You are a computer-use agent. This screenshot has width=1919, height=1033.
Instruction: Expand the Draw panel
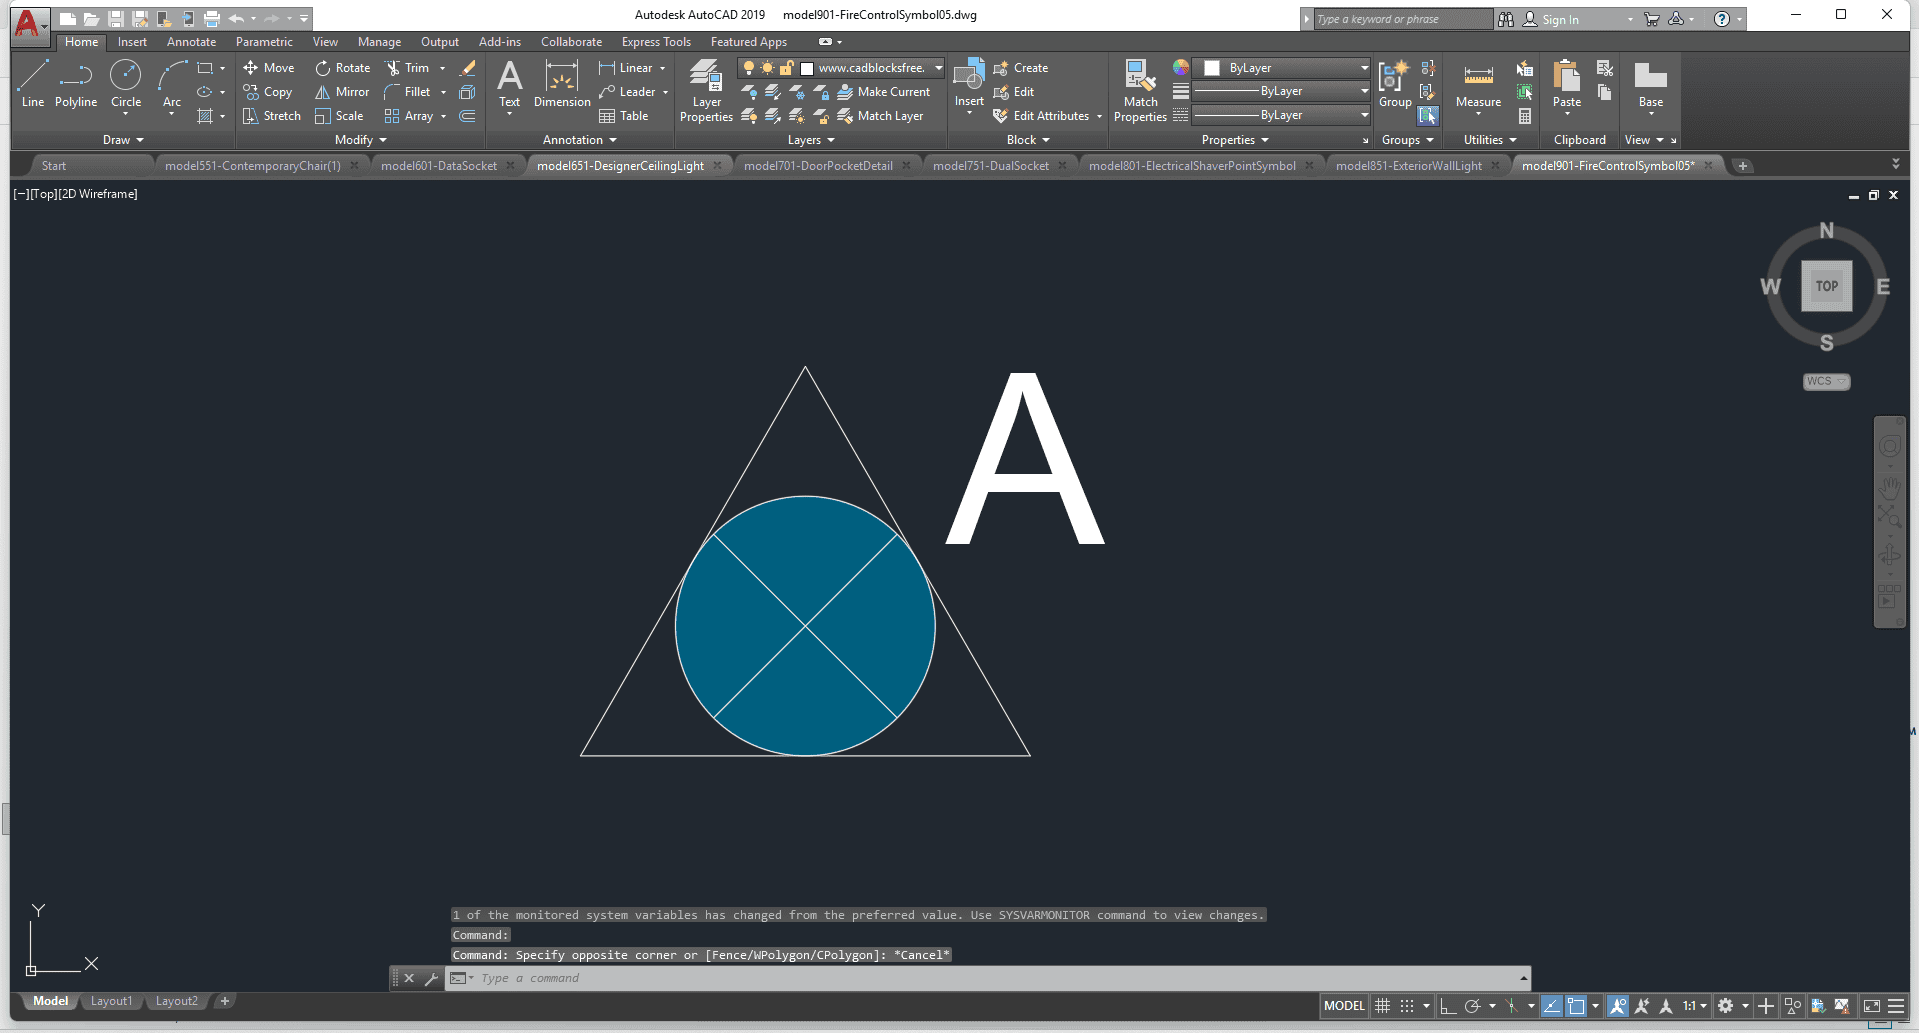coord(123,140)
